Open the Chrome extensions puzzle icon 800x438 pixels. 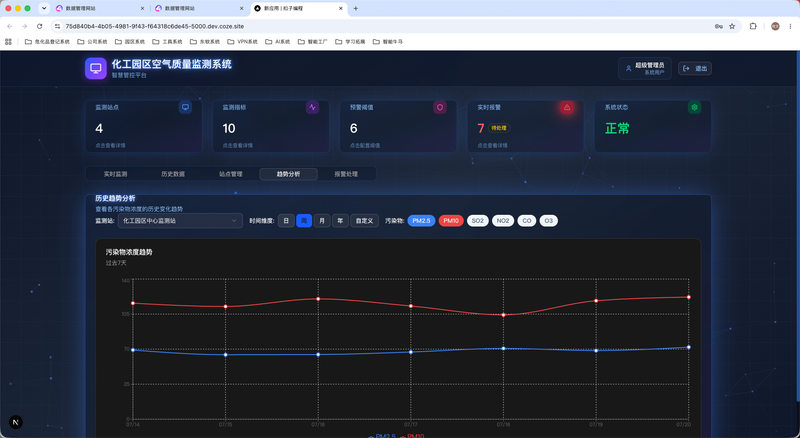pos(753,26)
